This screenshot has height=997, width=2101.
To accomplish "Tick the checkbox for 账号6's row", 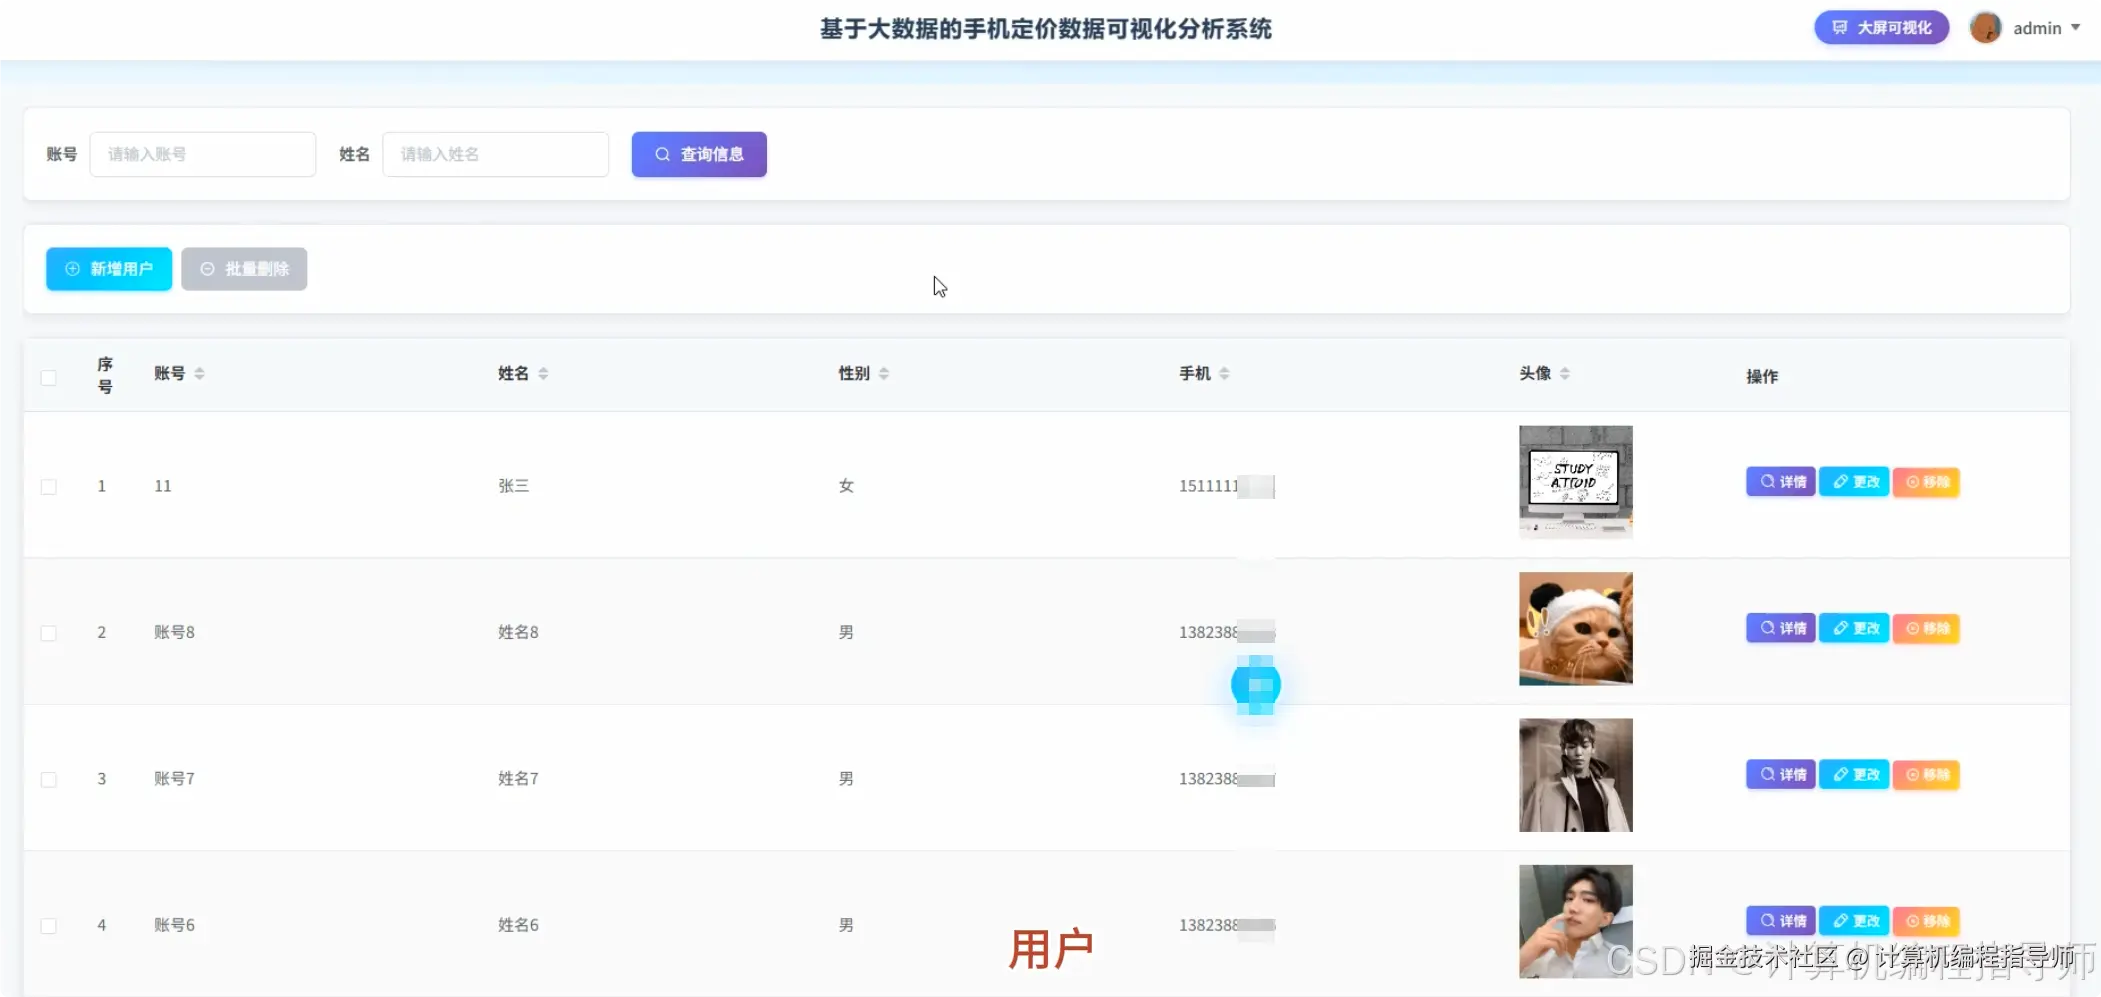I will click(49, 925).
